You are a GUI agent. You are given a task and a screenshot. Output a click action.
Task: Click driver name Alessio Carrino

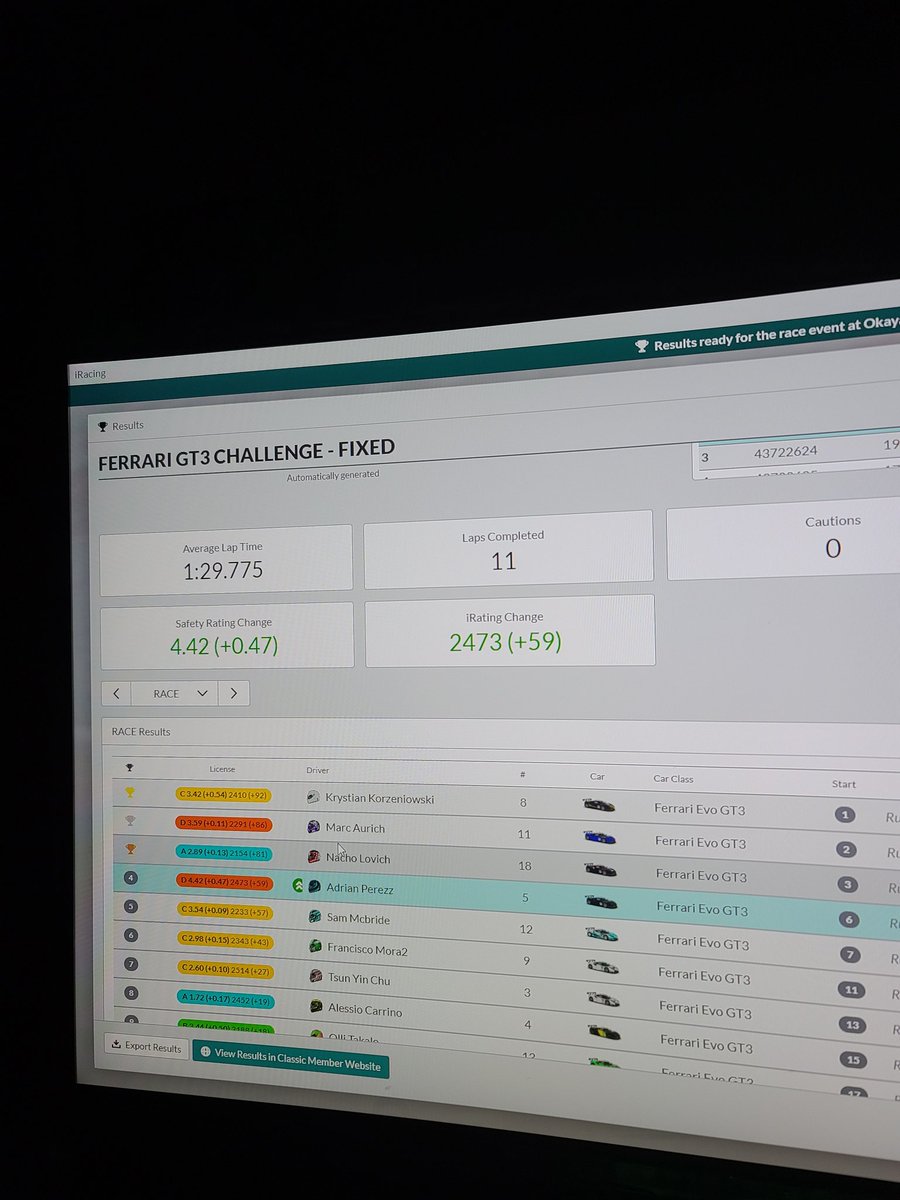point(366,1010)
